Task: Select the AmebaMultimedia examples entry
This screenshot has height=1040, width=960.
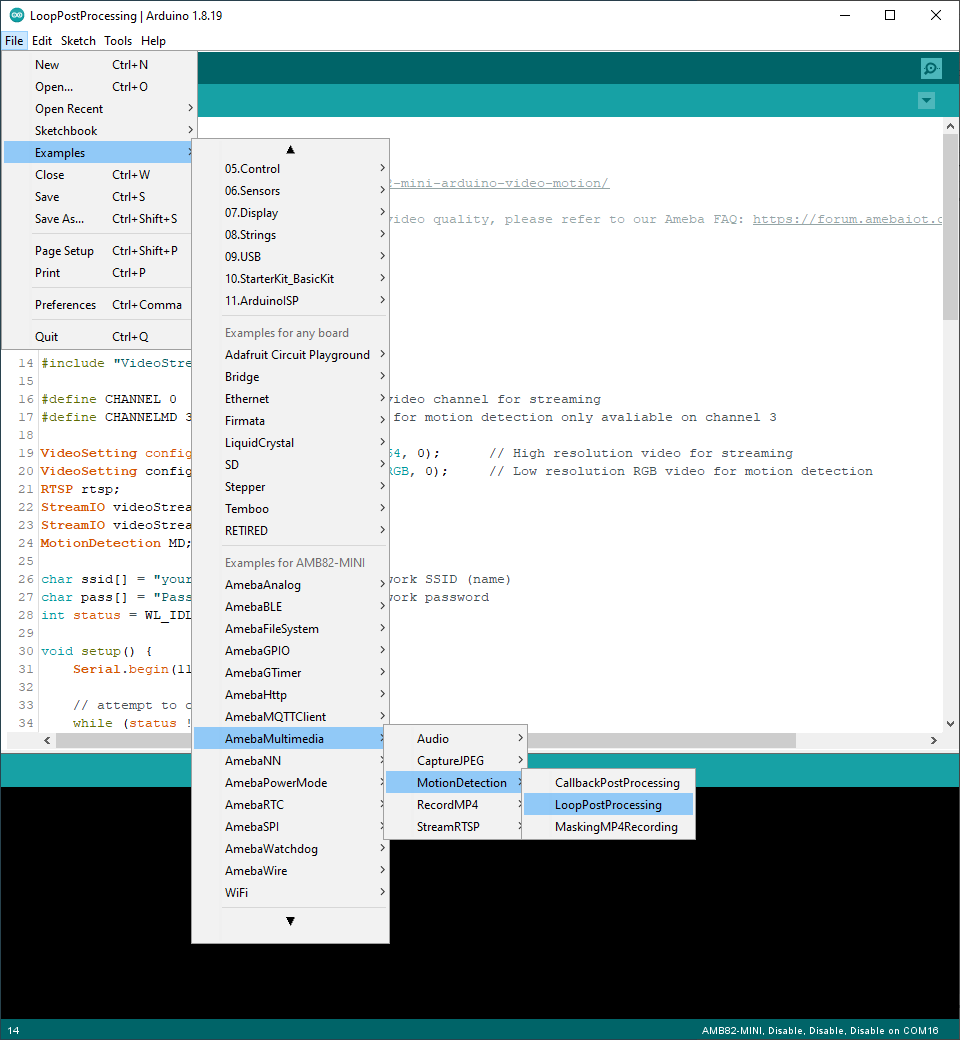Action: tap(291, 738)
